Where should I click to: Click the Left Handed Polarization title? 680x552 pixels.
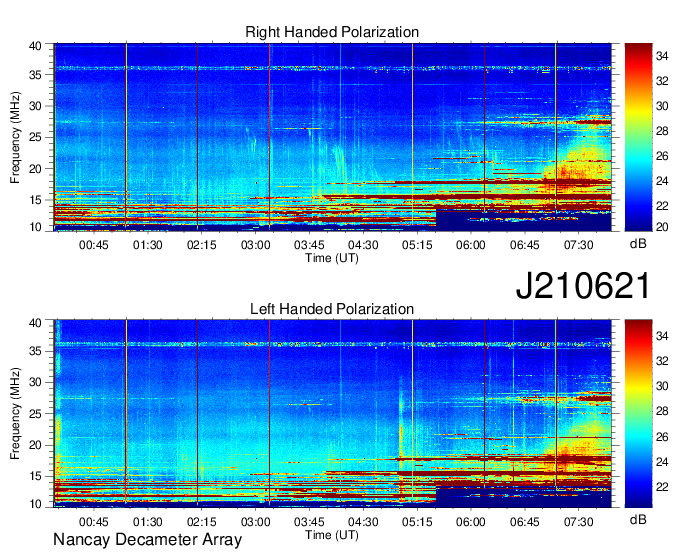[x=332, y=309]
